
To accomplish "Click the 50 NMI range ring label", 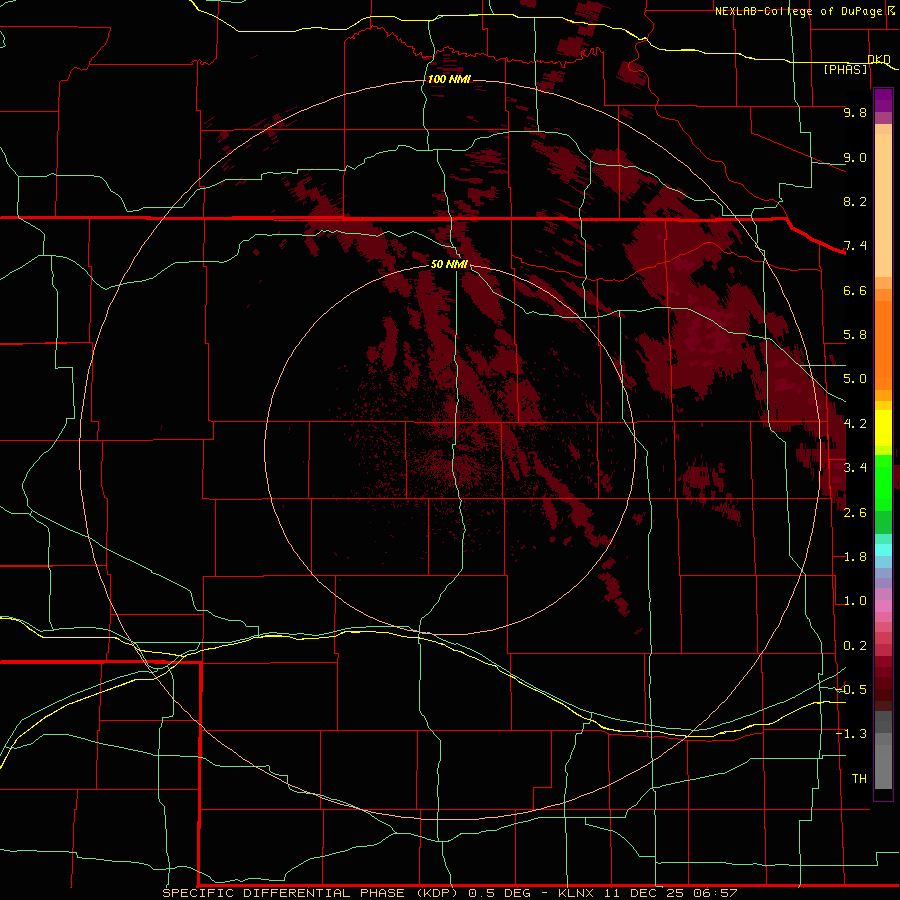I will [x=449, y=264].
